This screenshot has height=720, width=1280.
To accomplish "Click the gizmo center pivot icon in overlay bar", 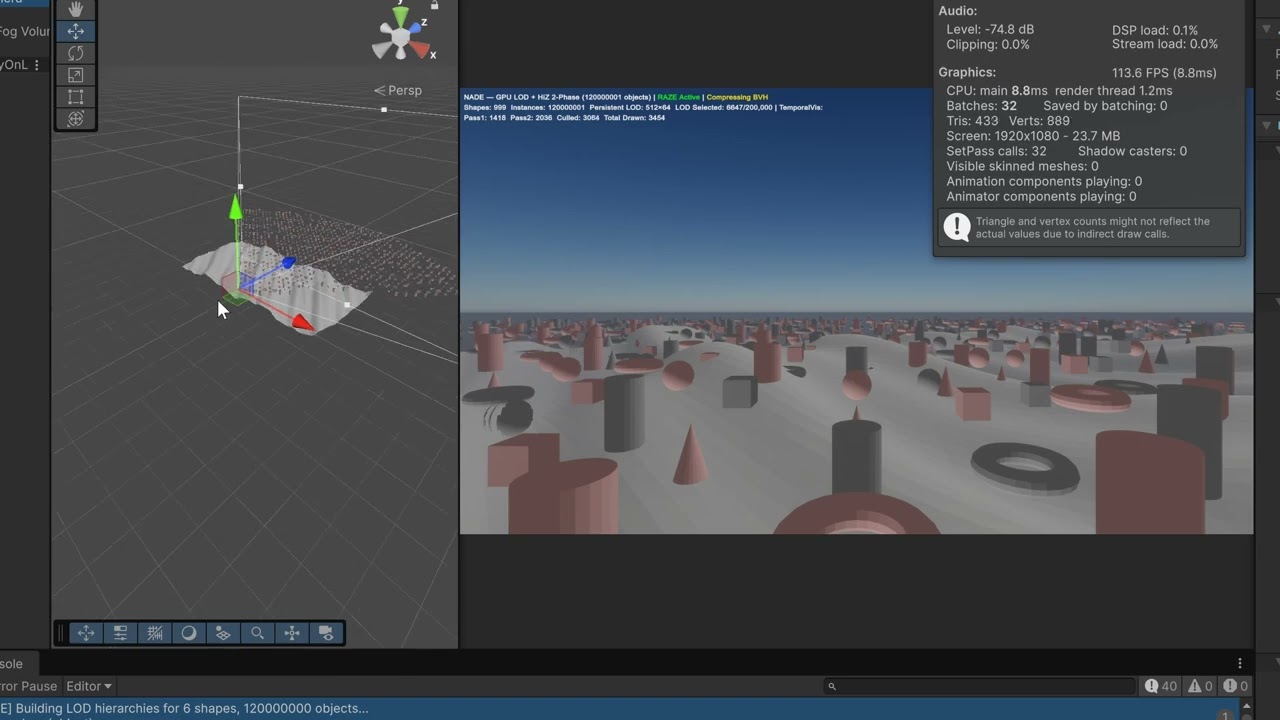I will [x=292, y=633].
